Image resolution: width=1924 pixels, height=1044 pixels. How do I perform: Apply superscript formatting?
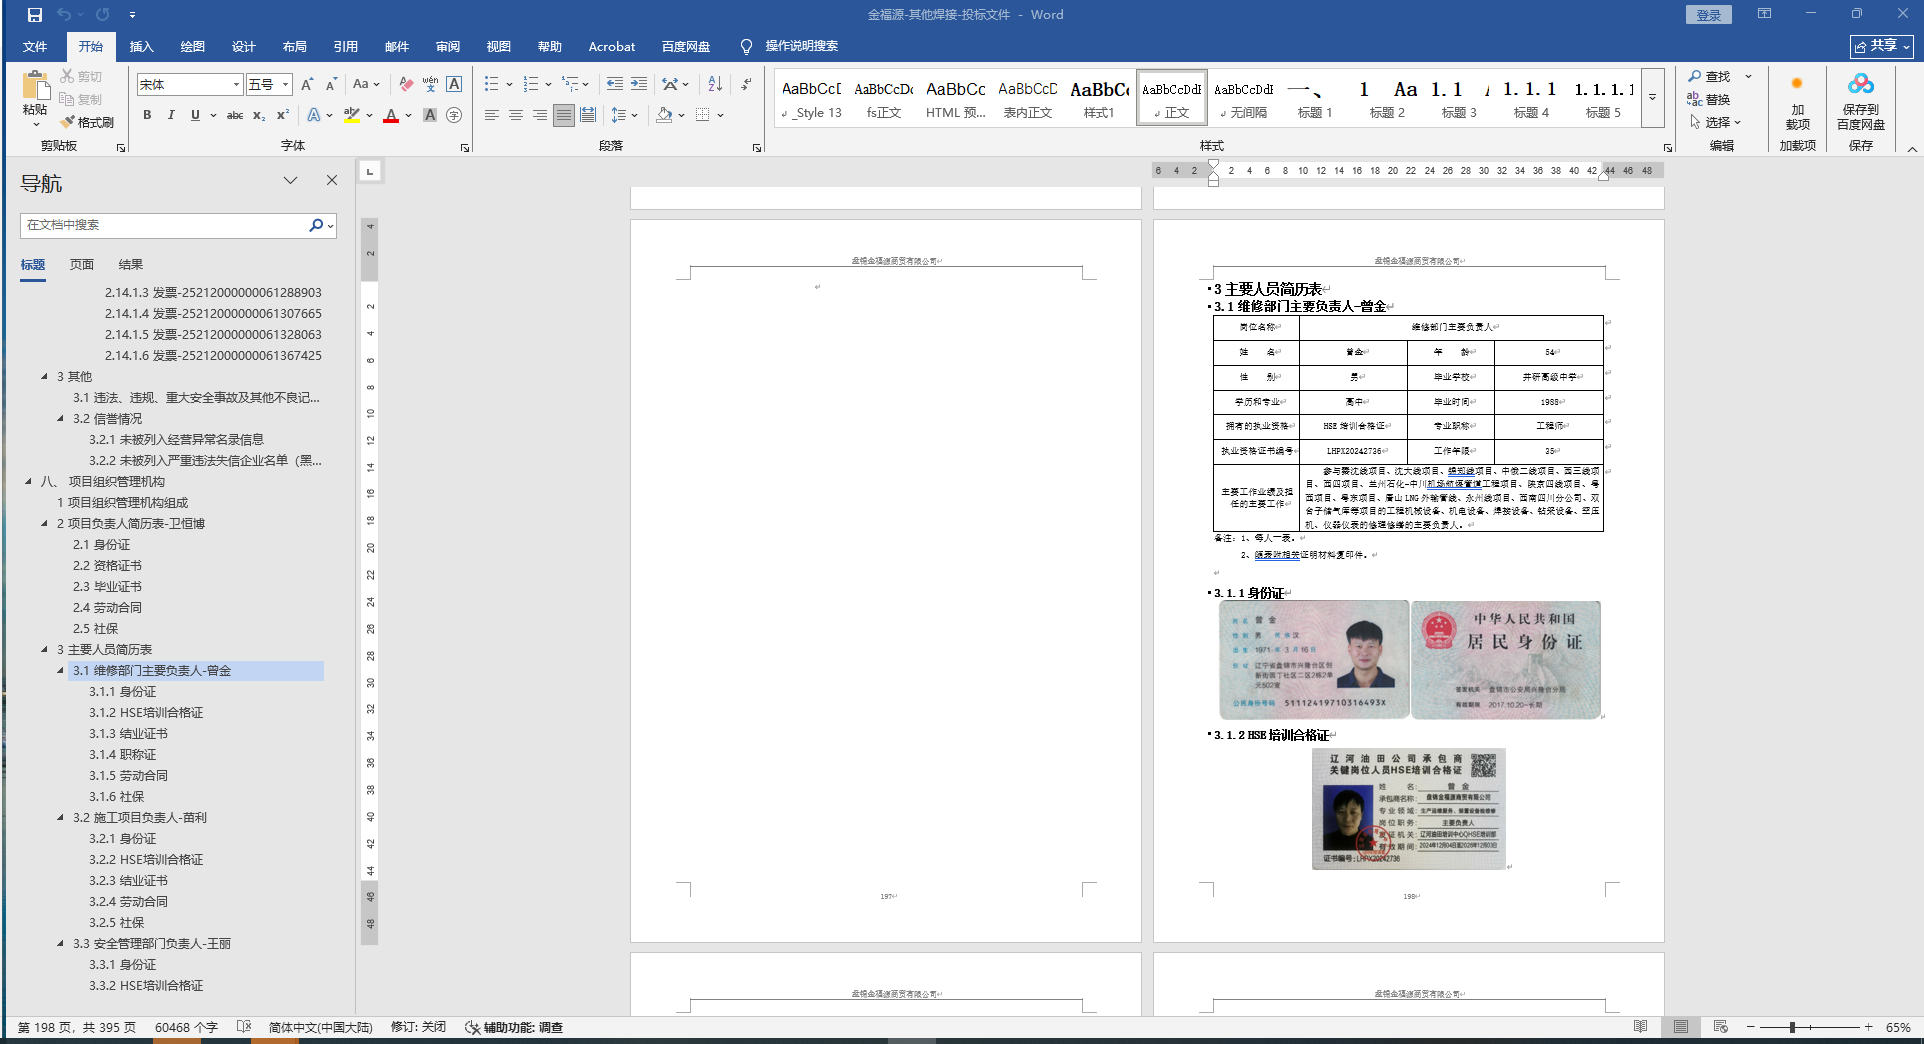click(x=283, y=115)
